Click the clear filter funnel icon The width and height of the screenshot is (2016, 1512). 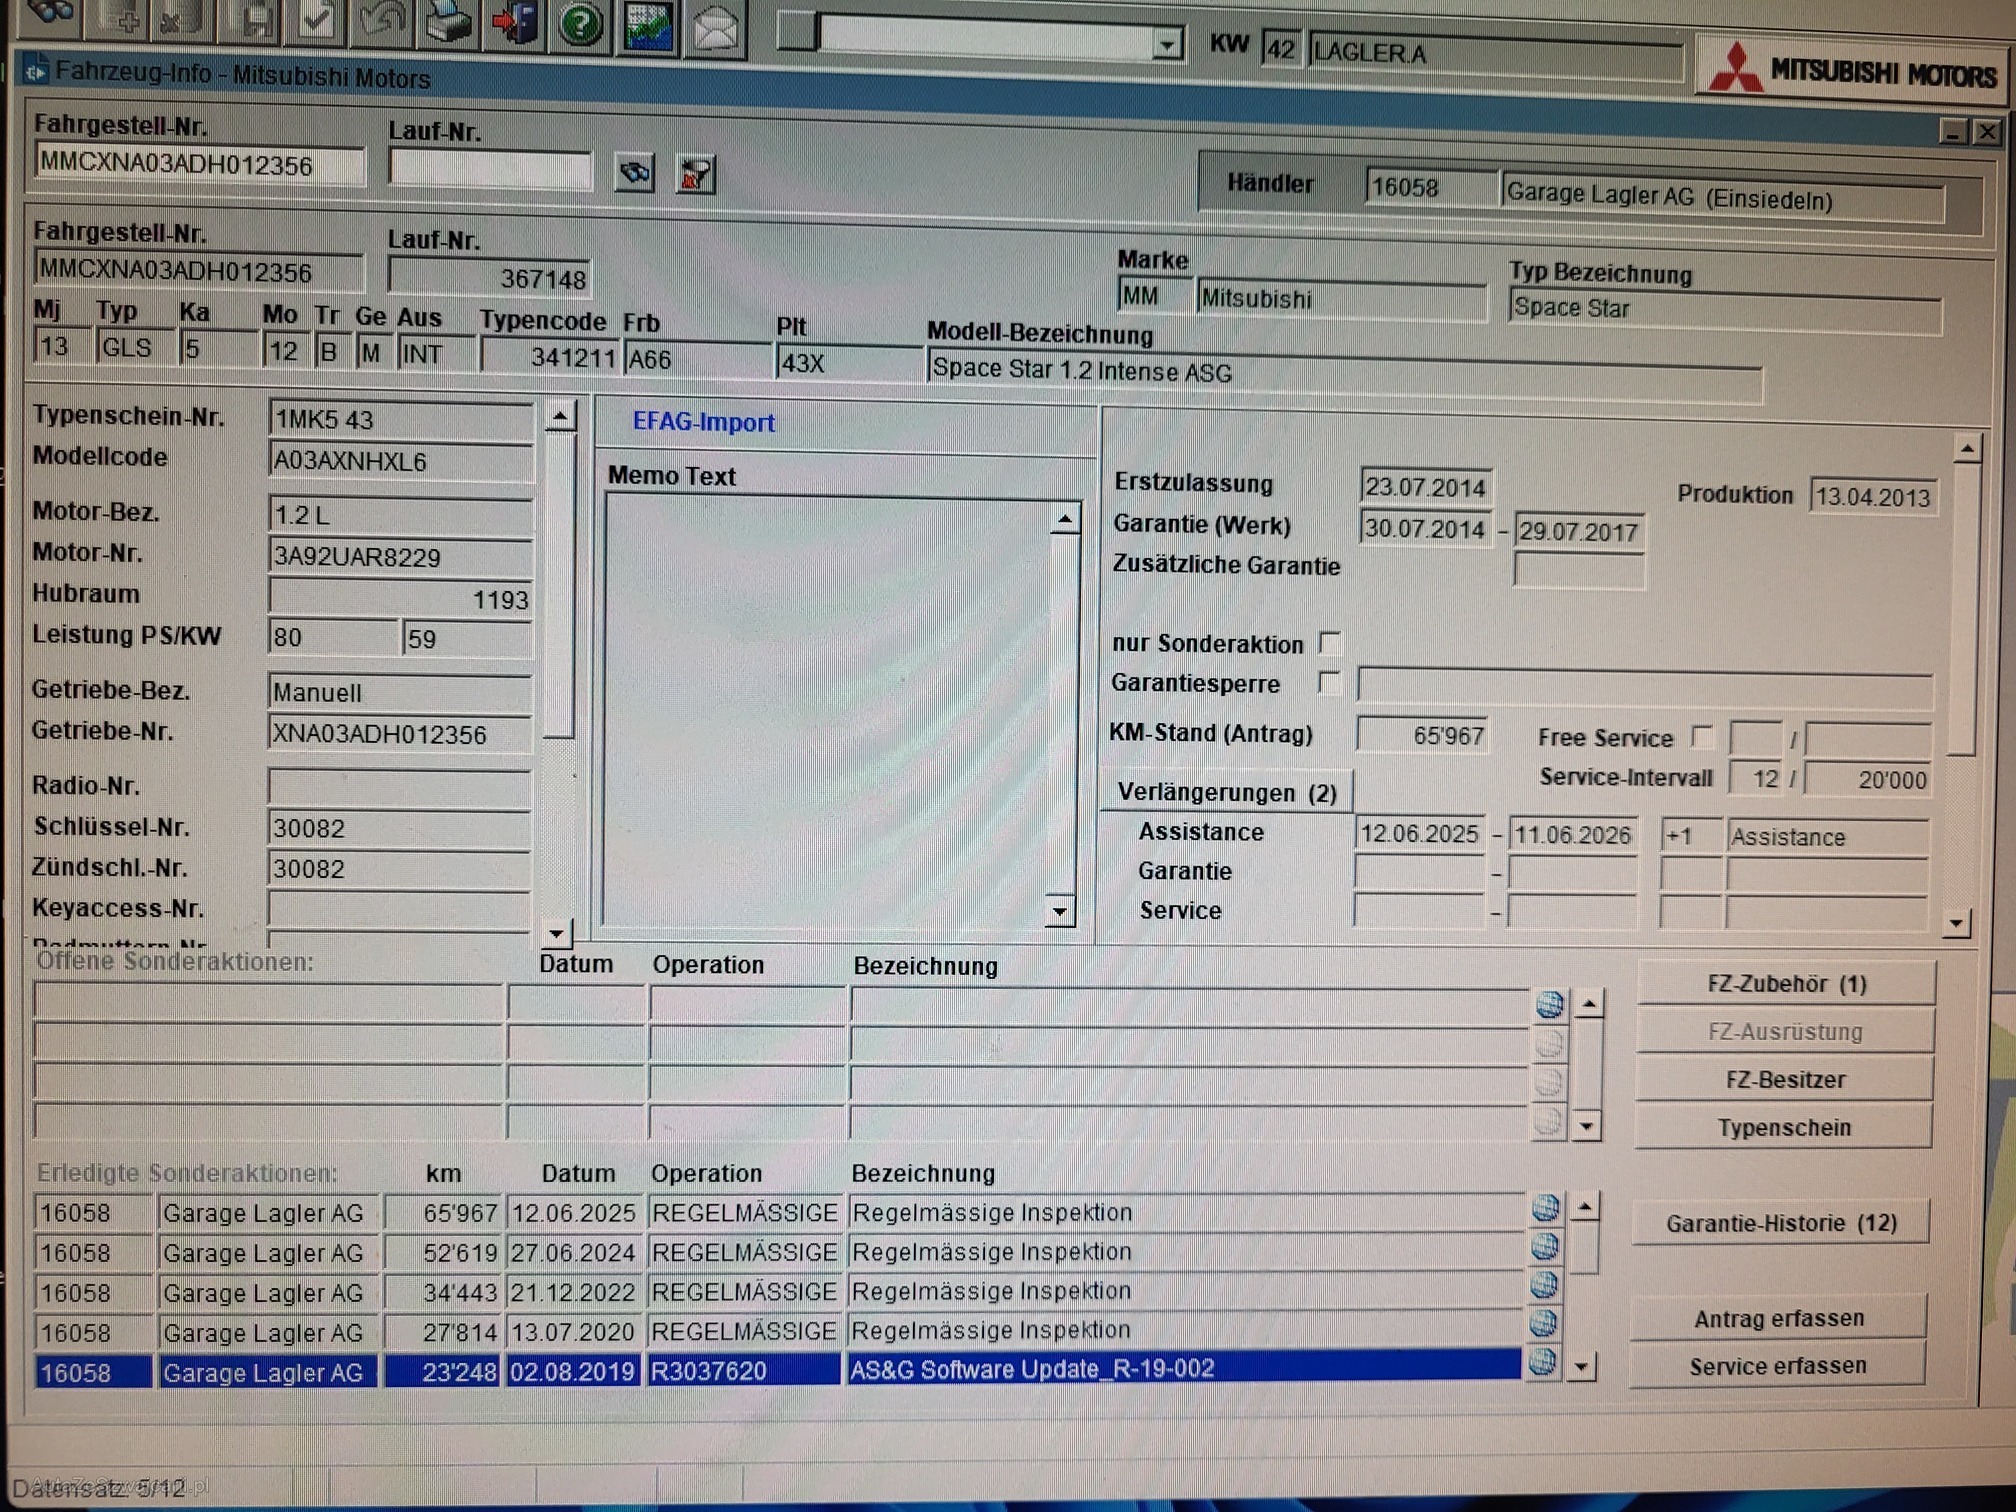[x=695, y=175]
